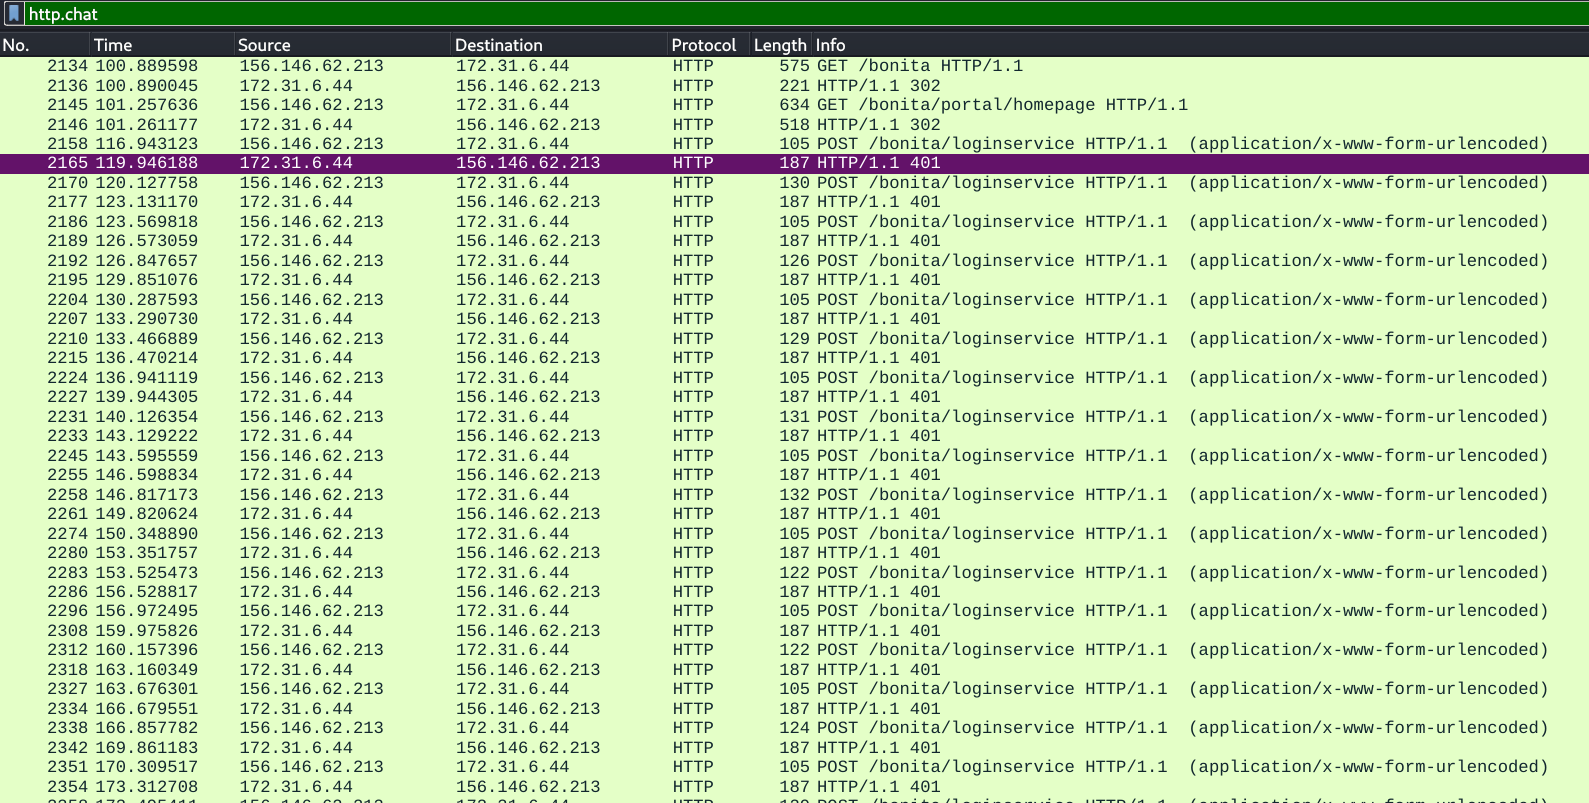Click the http.chat display filter field

[800, 14]
